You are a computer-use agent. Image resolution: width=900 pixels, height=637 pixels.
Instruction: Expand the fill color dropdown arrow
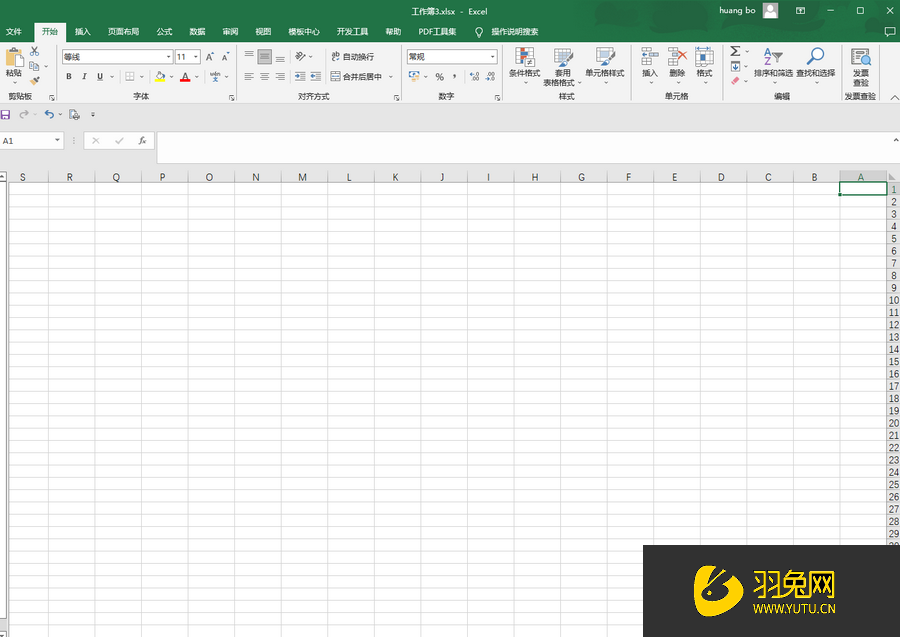point(171,76)
